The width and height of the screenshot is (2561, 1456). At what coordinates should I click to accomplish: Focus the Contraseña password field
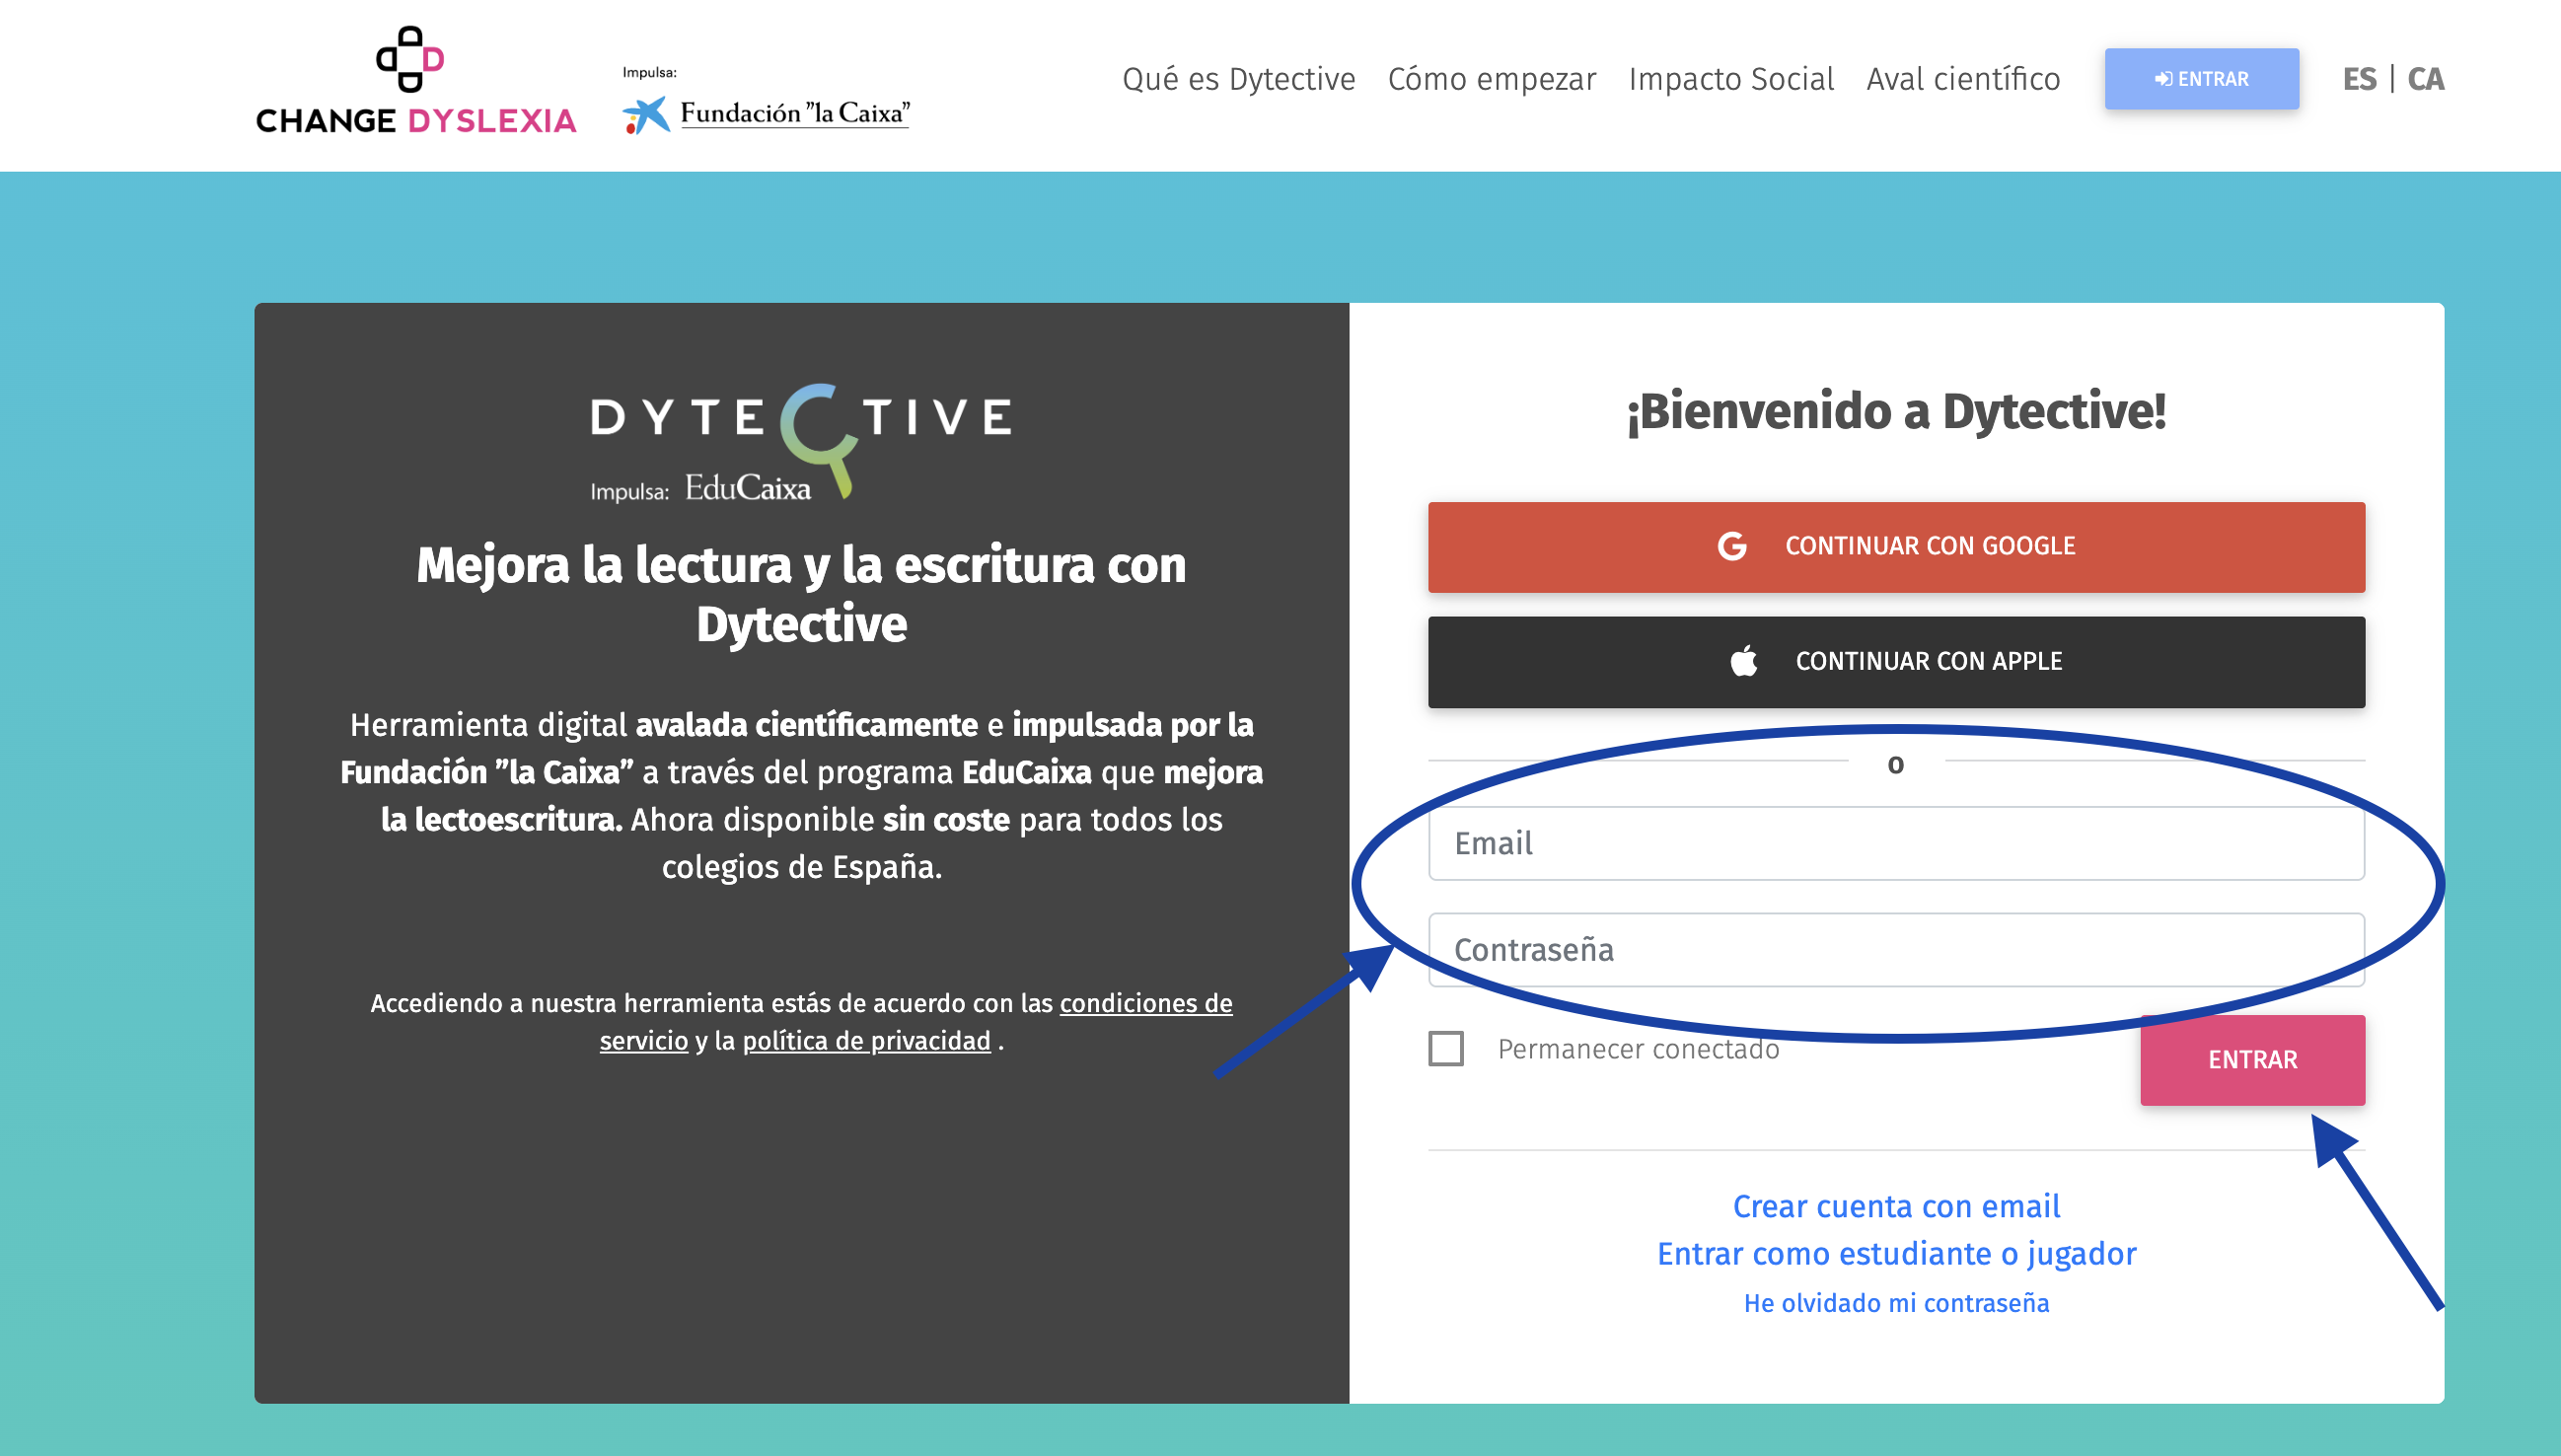(x=1896, y=950)
